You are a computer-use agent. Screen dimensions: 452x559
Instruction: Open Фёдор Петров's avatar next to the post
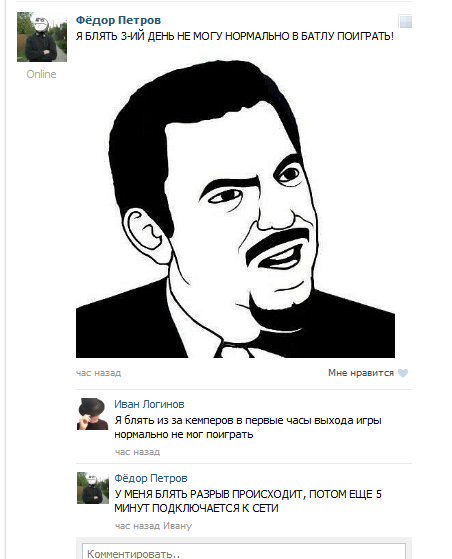[x=42, y=37]
